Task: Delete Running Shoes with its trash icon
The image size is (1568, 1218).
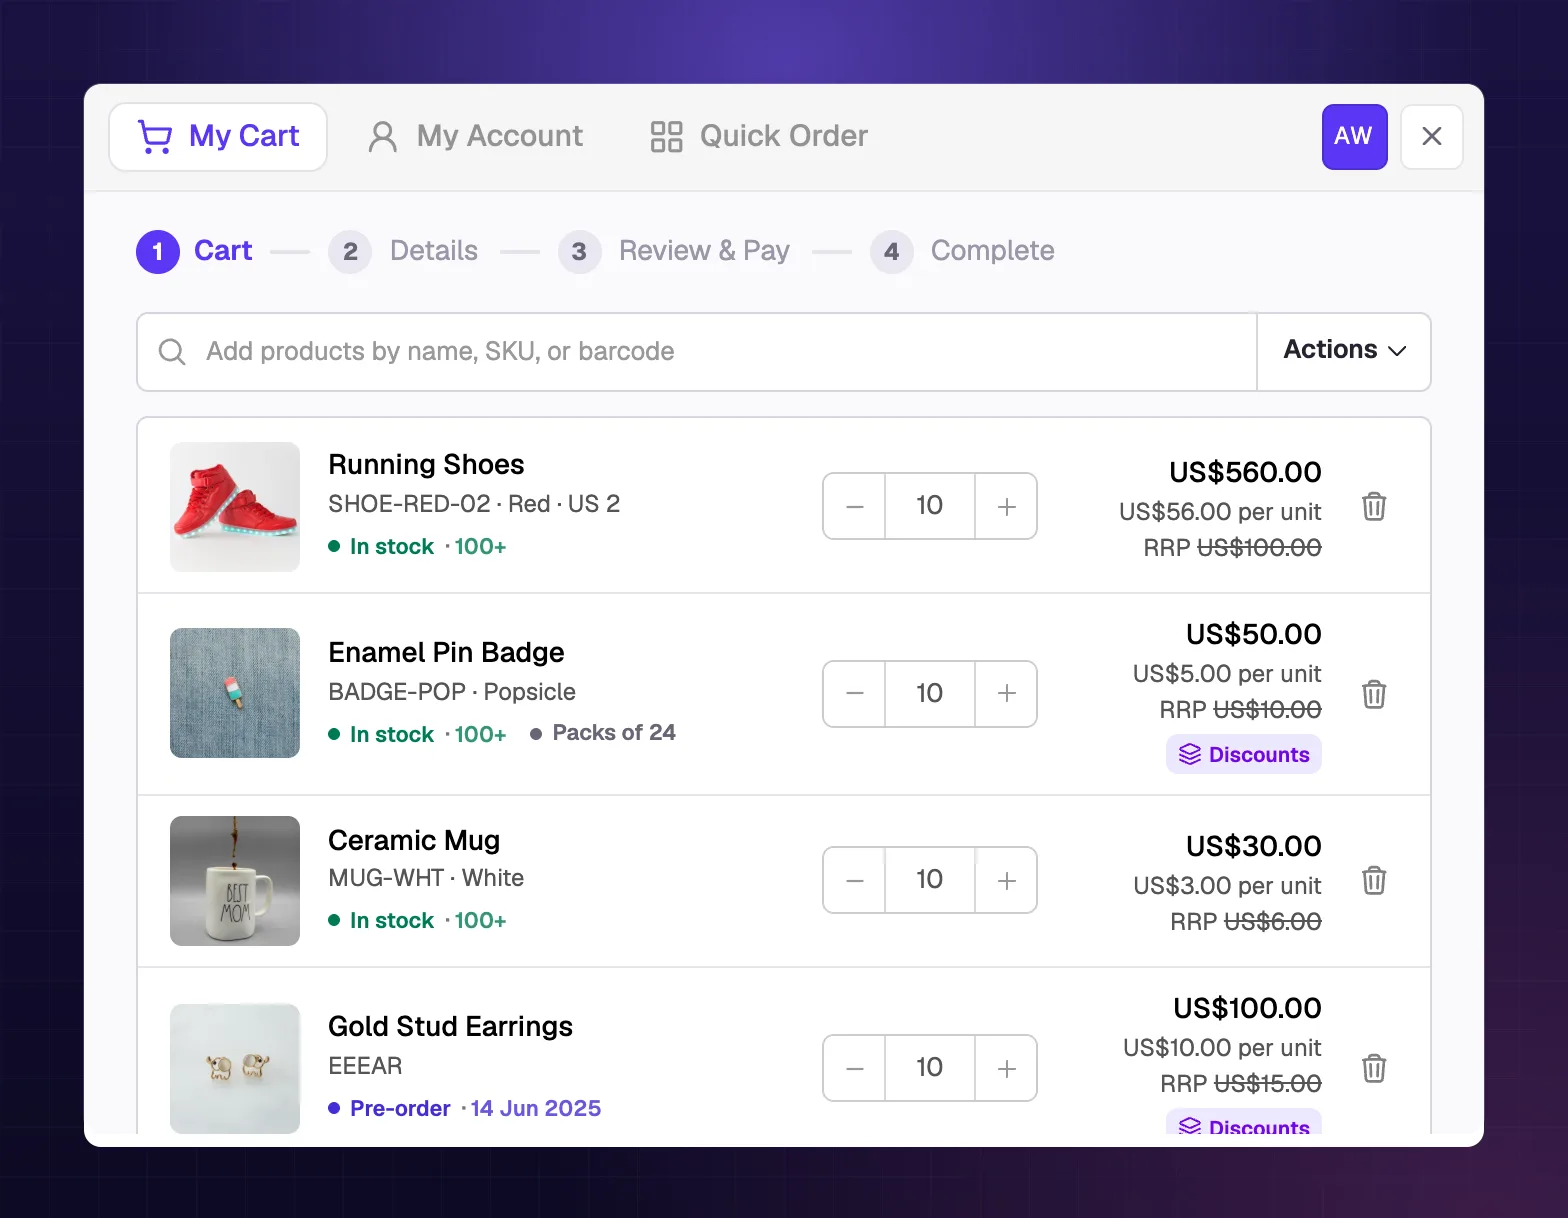Action: 1374,506
